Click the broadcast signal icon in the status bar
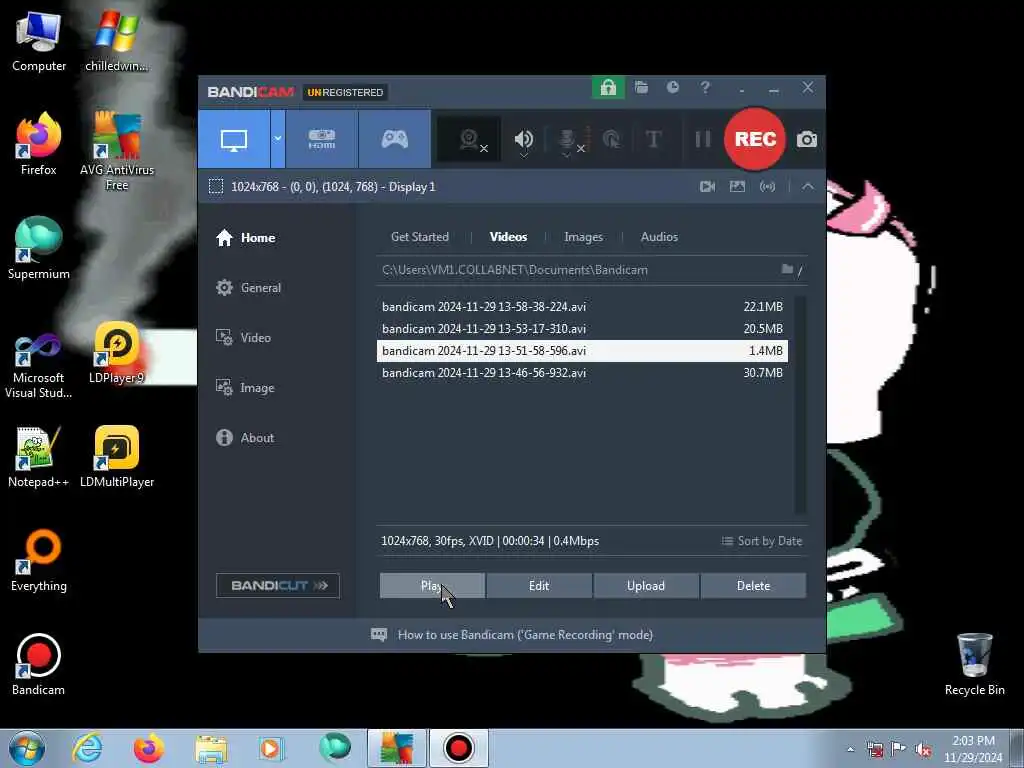1024x768 pixels. click(x=767, y=187)
